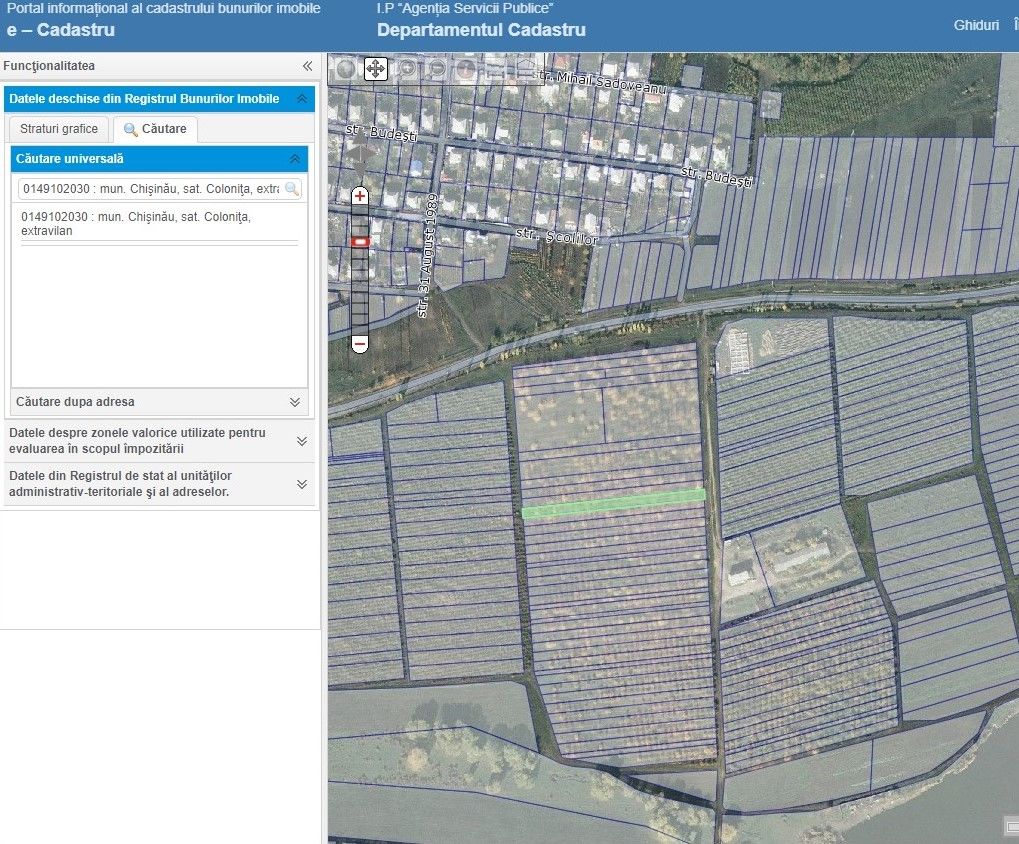The height and width of the screenshot is (844, 1019).
Task: Activate the zoom-in magnifier tool
Action: pos(407,69)
